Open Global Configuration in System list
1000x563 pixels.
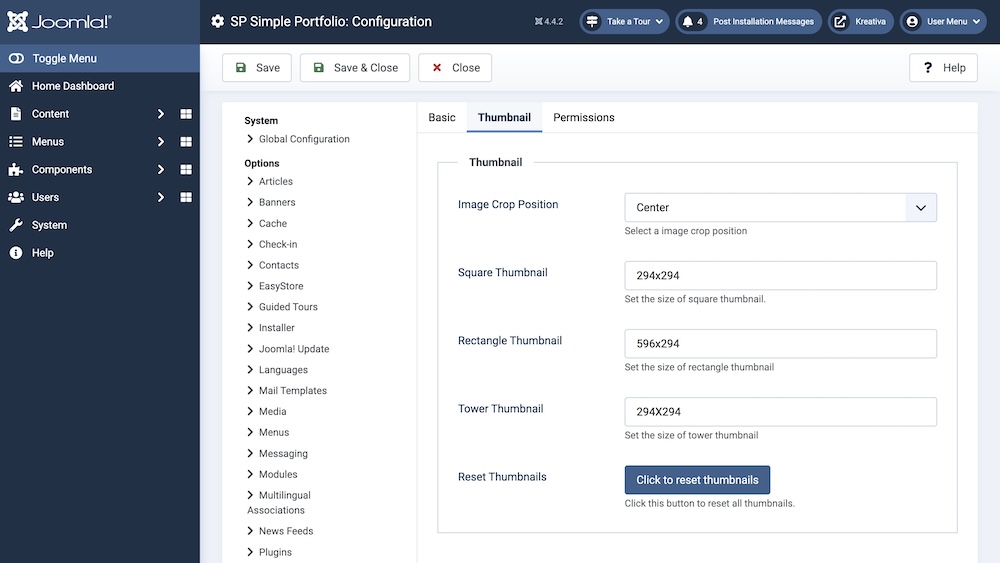303,139
